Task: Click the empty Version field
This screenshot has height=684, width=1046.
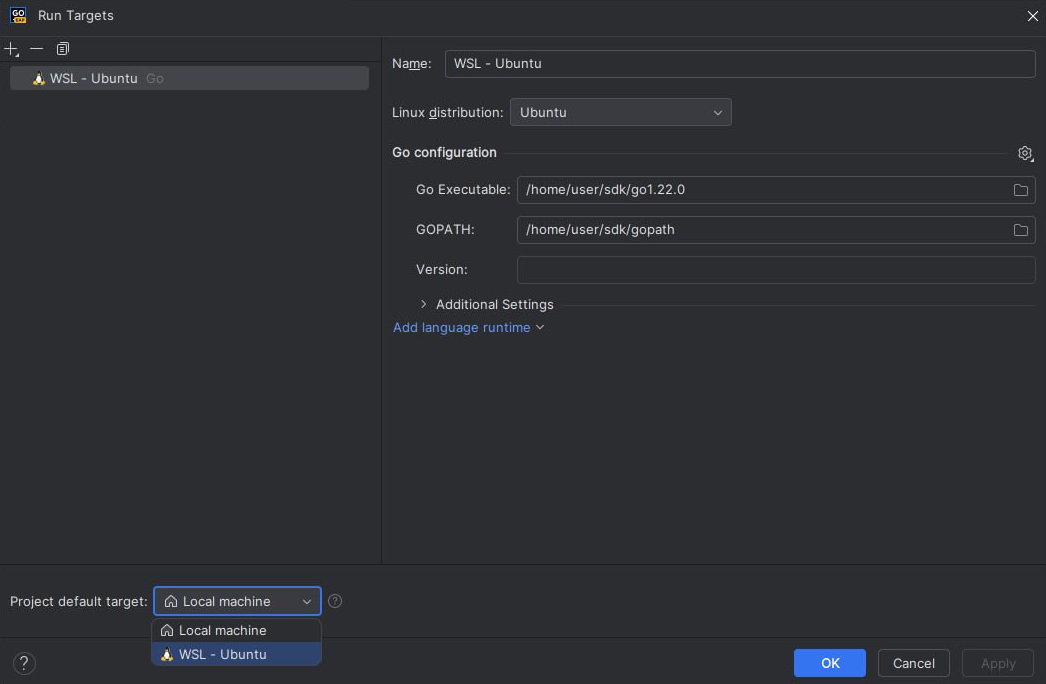Action: coord(776,269)
